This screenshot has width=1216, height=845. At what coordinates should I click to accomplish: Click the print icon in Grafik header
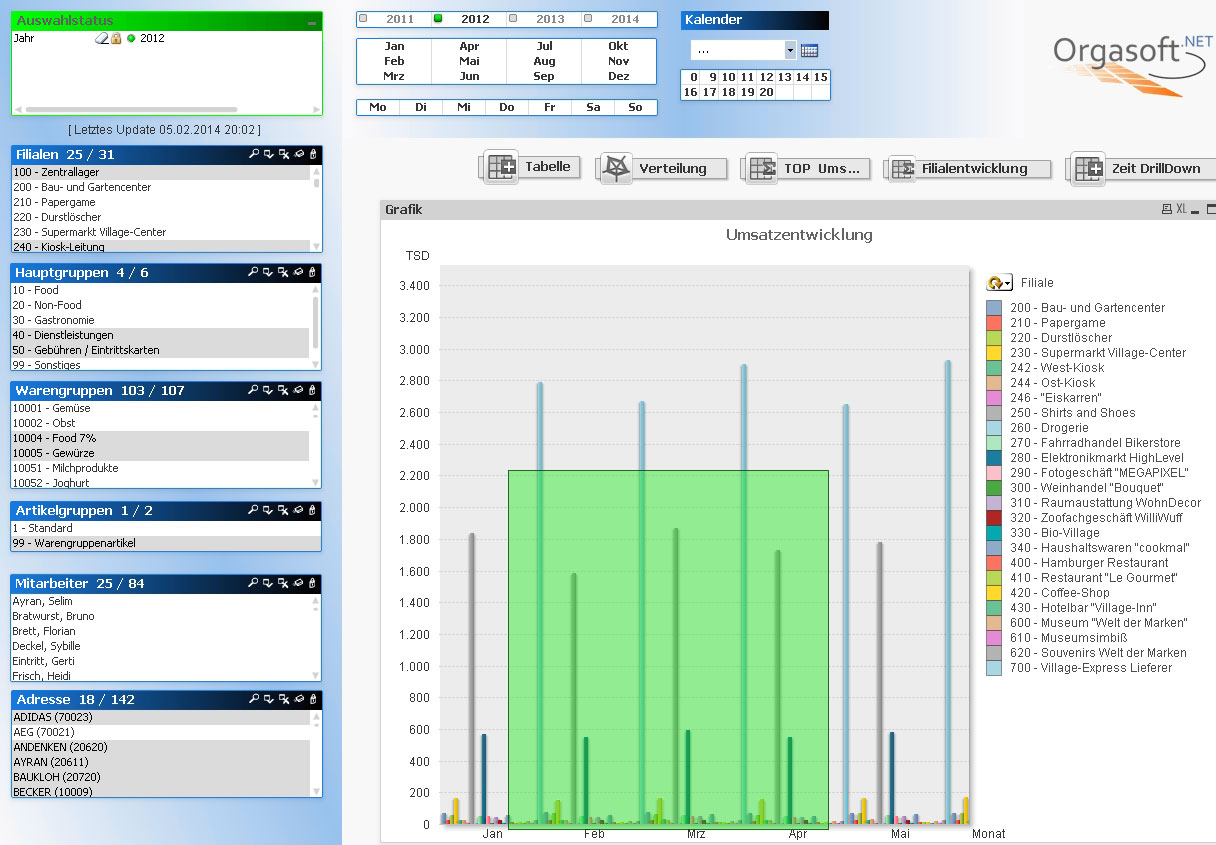coord(1166,210)
